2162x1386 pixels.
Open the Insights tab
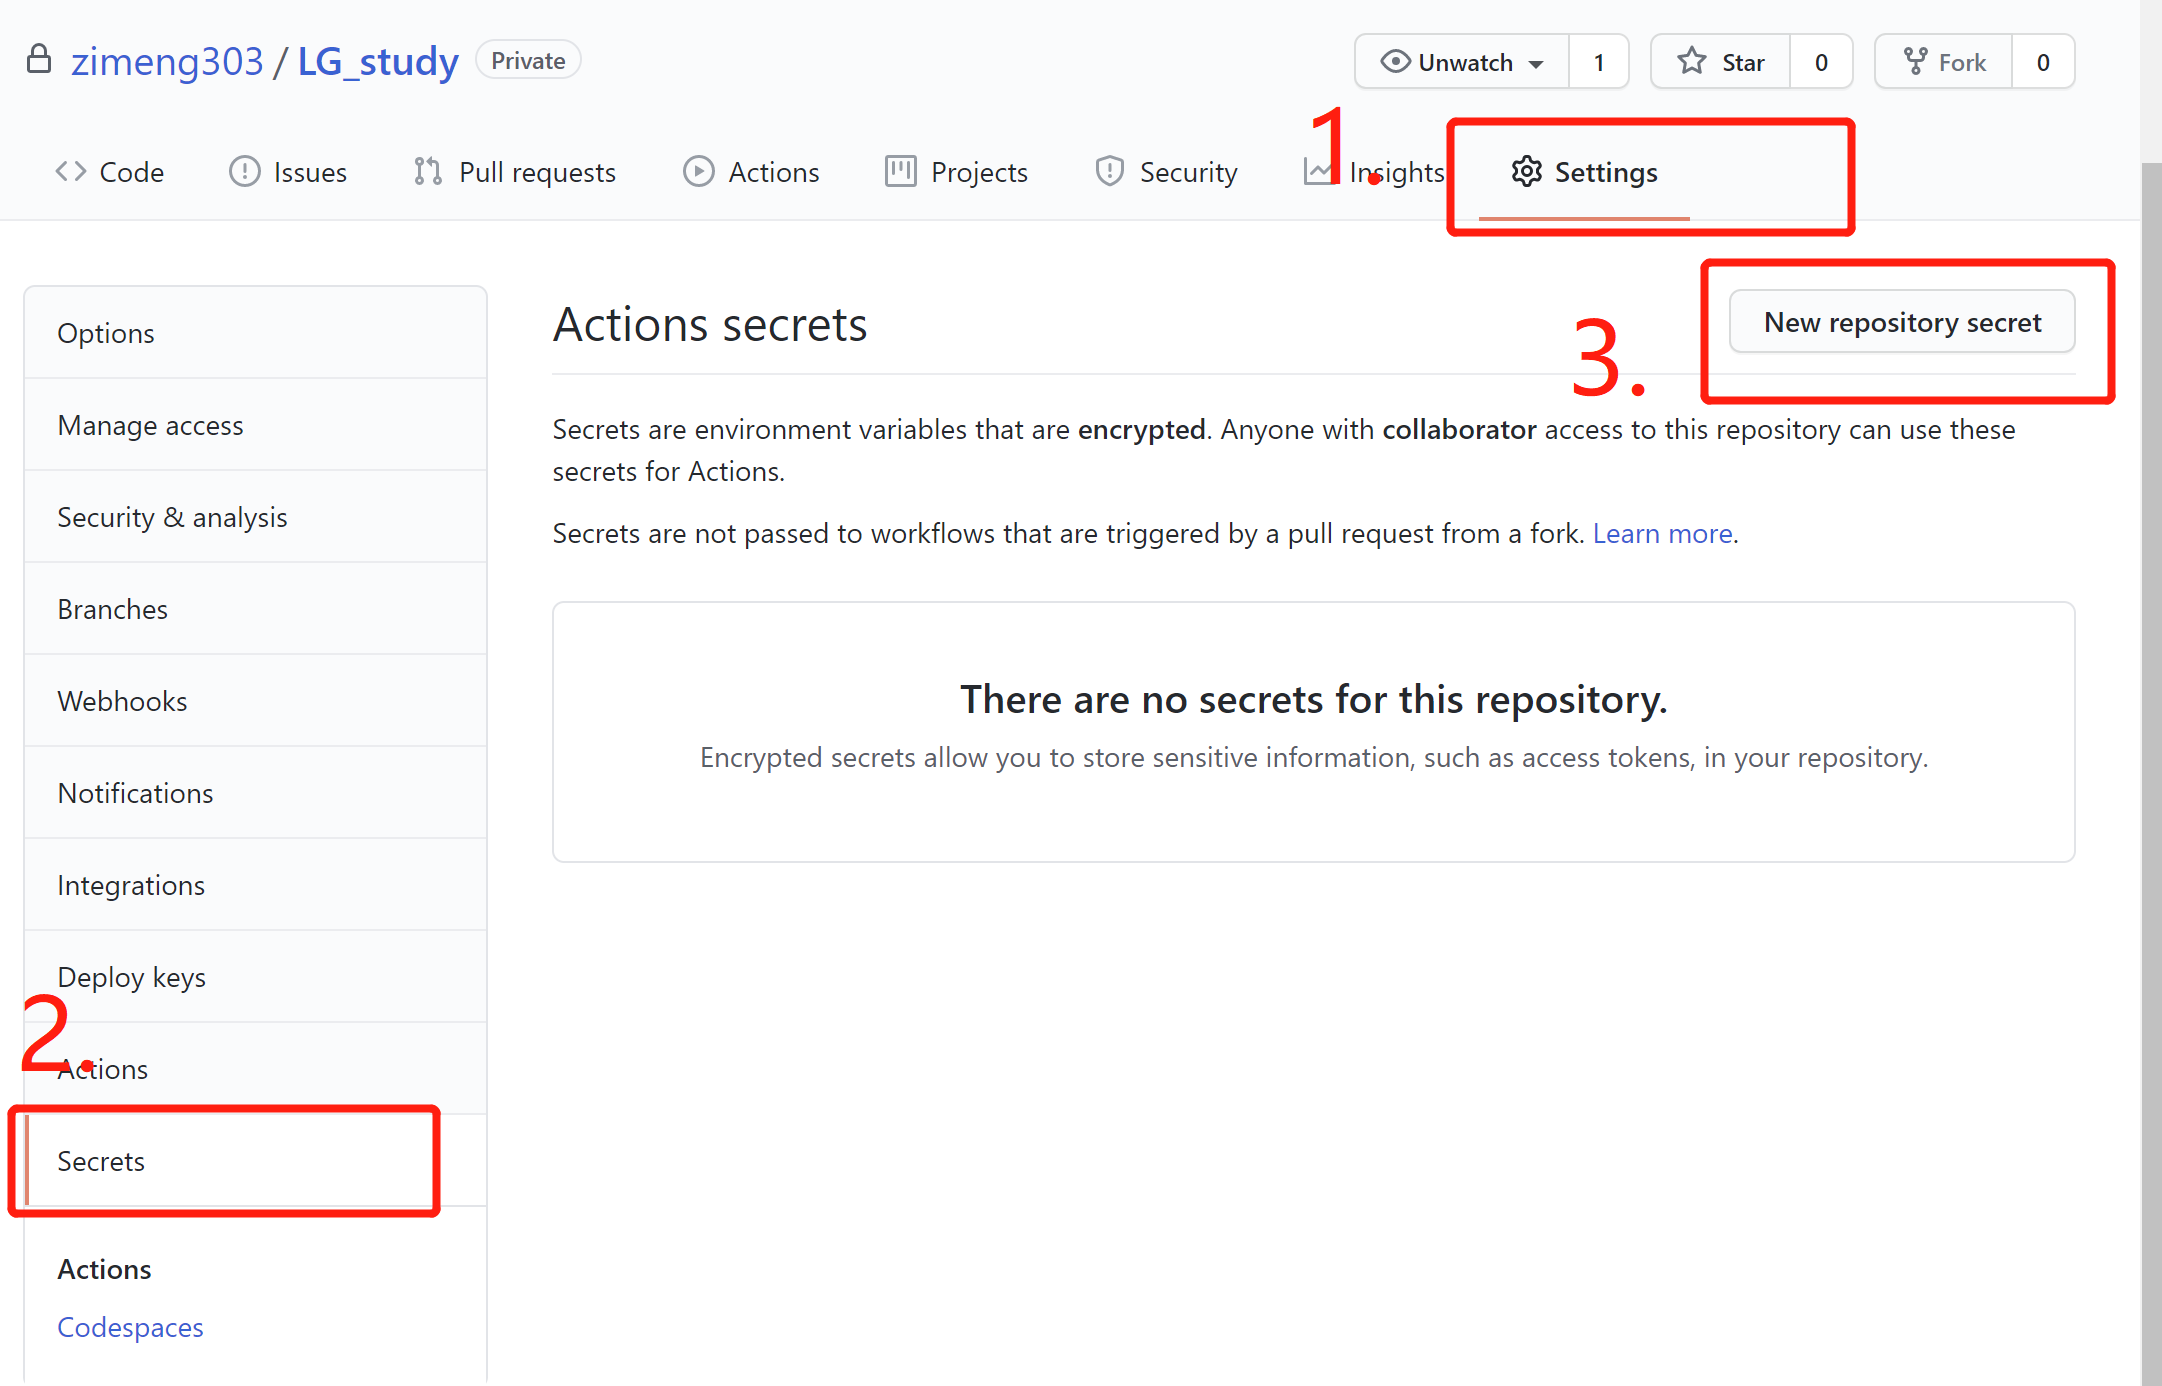click(1375, 172)
